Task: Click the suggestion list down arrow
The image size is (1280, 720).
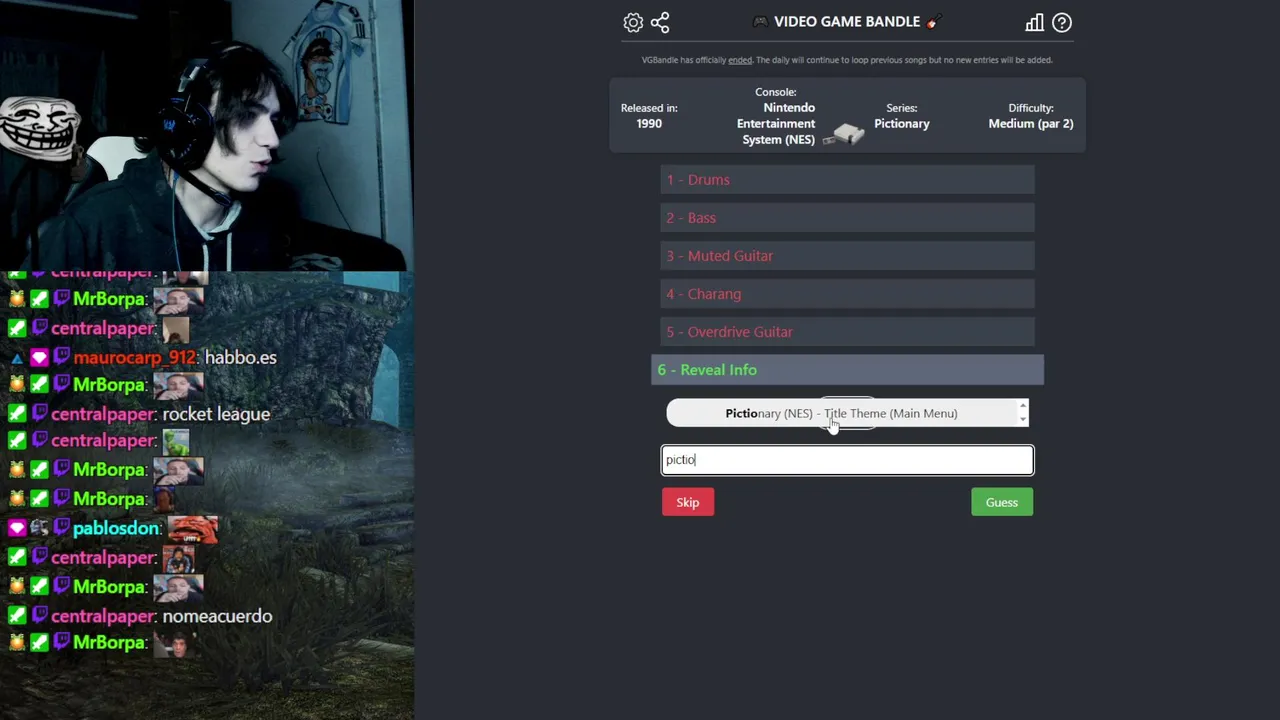Action: point(1022,420)
